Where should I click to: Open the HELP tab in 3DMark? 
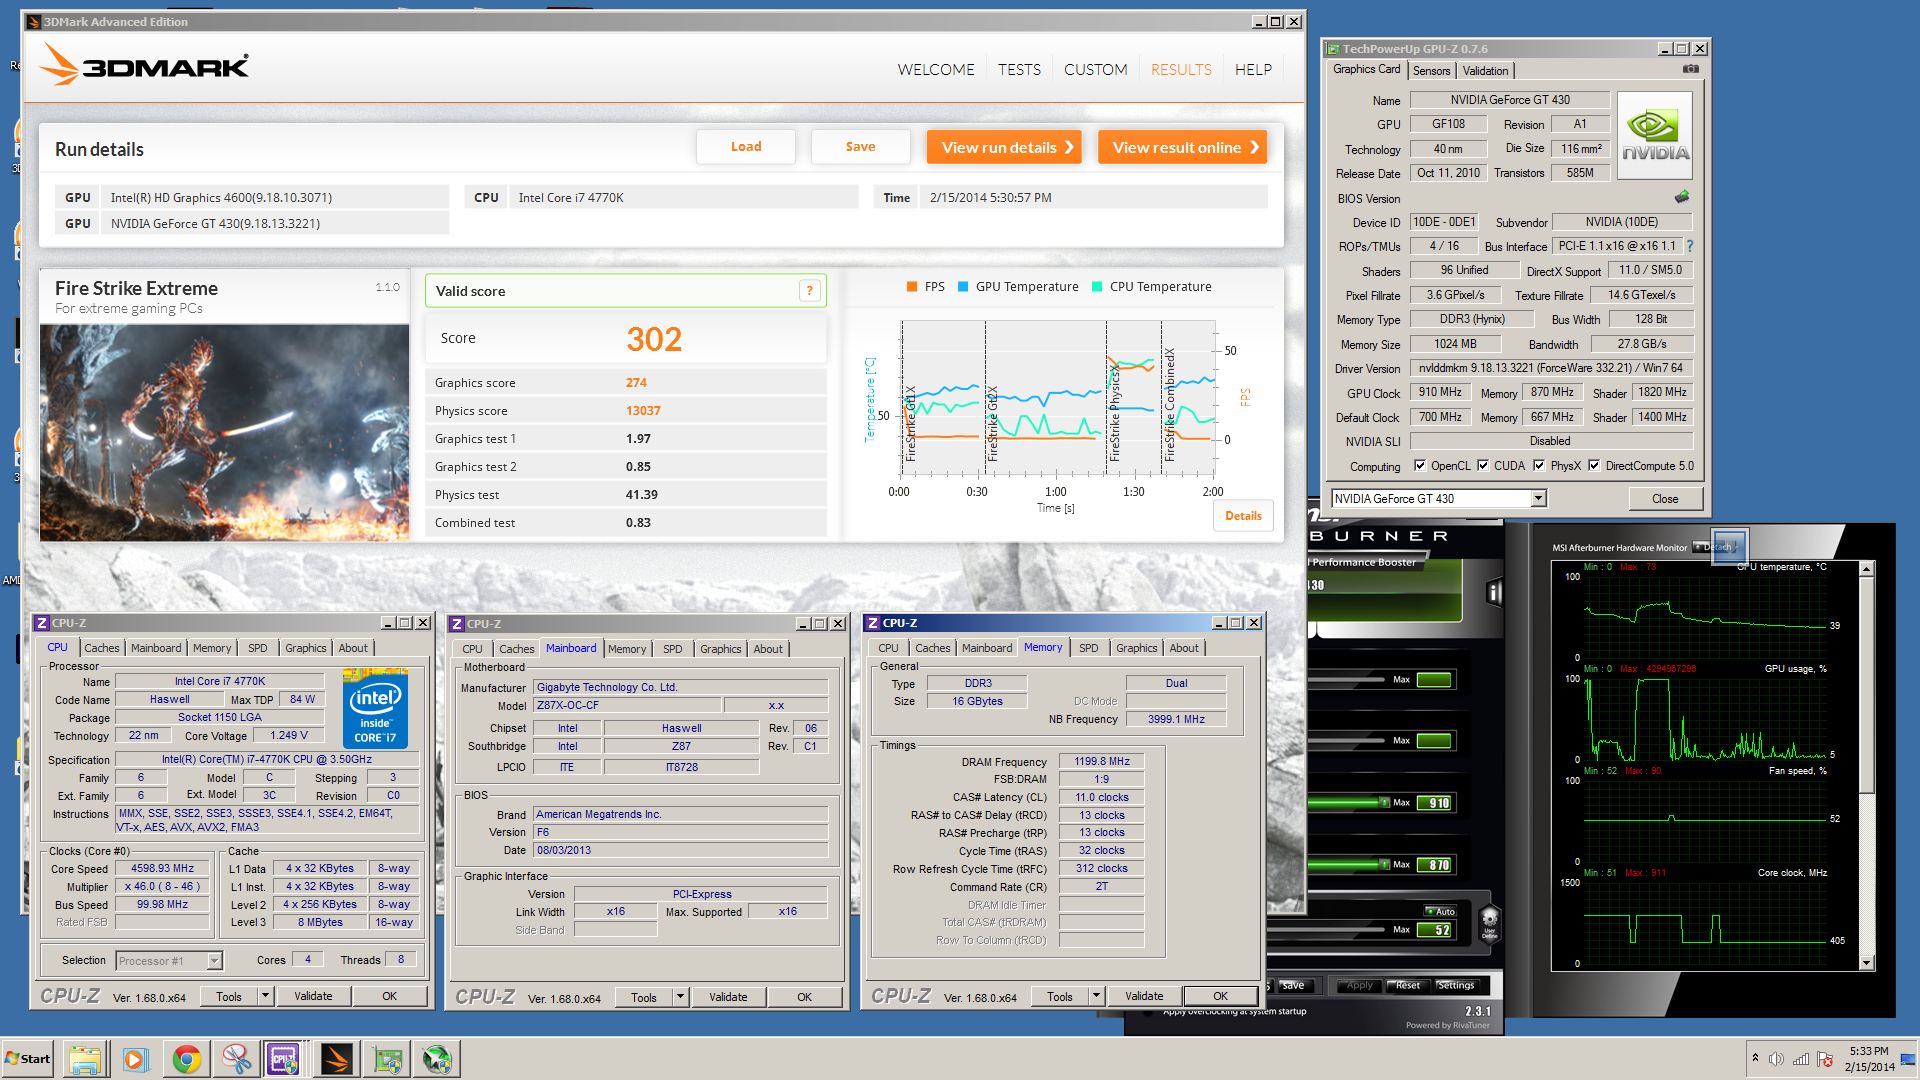coord(1253,69)
